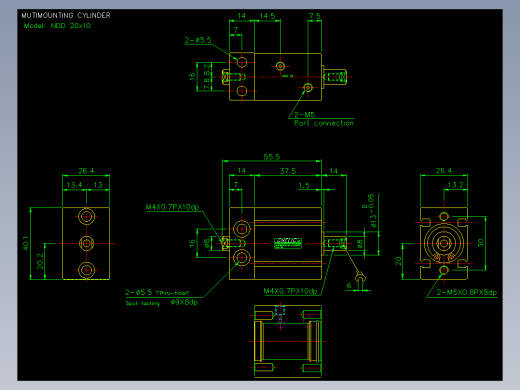The image size is (520, 390).
Task: Click the 2-ø5.5 annotation in top view
Action: (198, 40)
